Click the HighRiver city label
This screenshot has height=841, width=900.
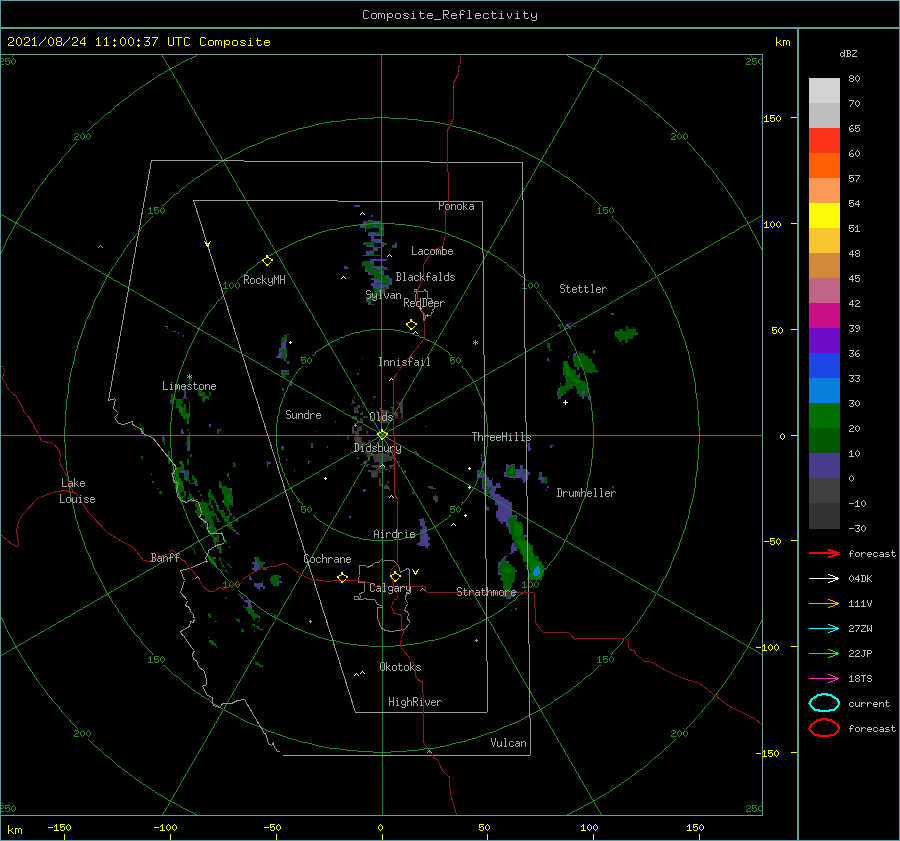(415, 702)
